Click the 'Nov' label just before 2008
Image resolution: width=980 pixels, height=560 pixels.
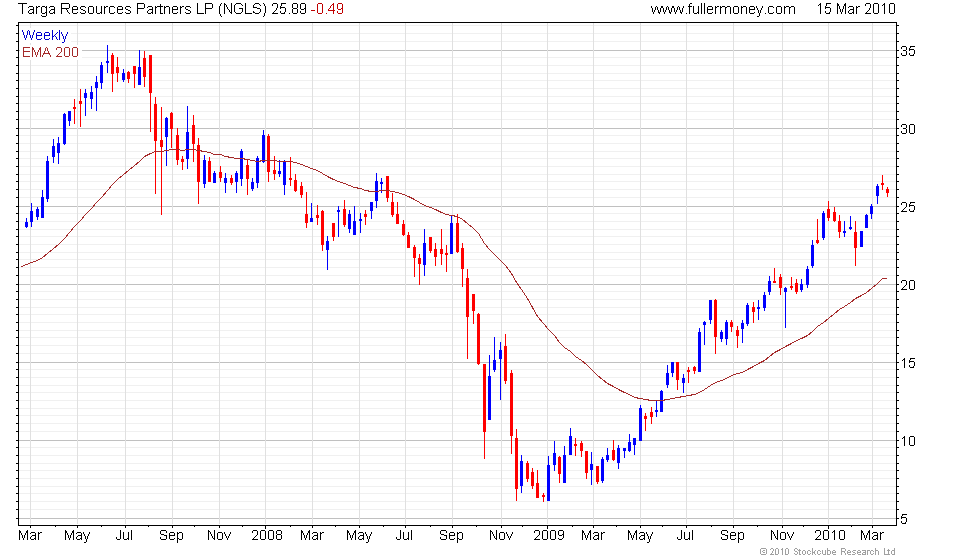pyautogui.click(x=219, y=536)
